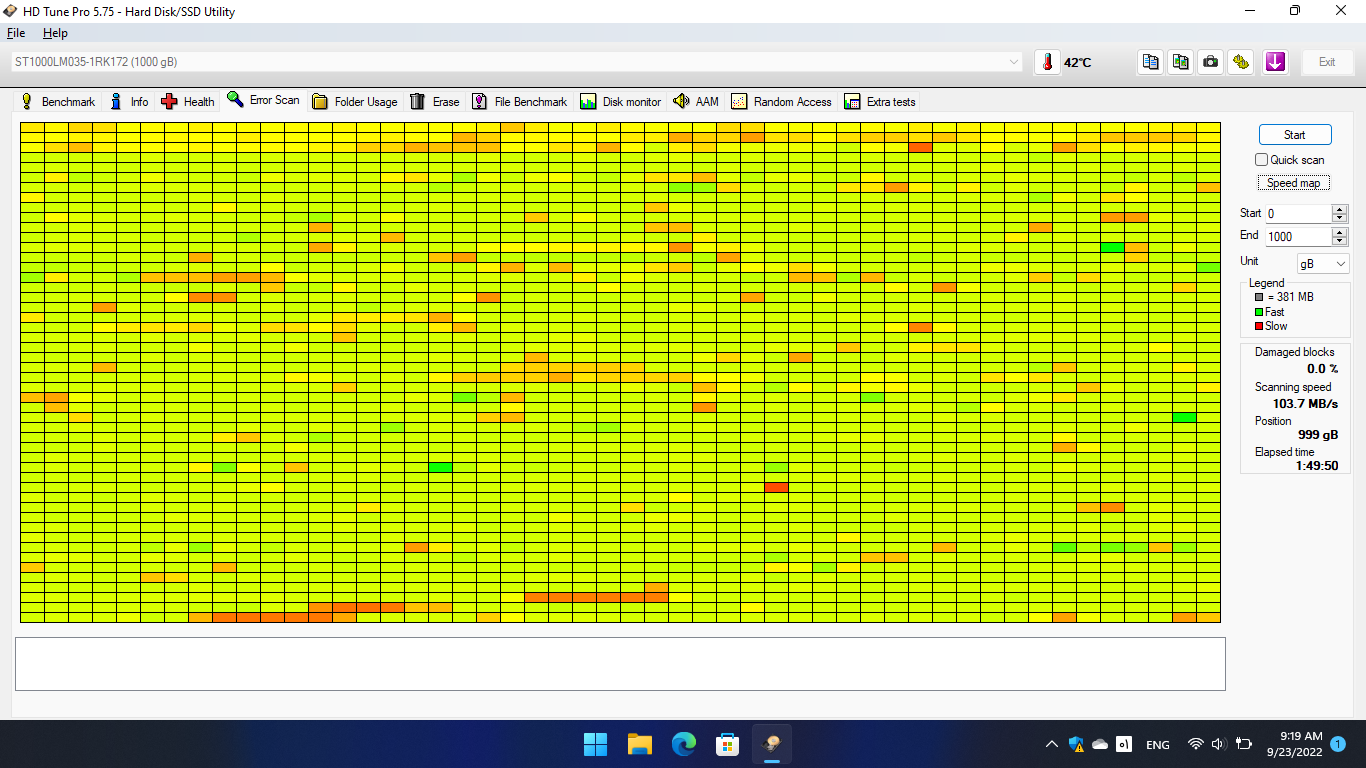This screenshot has height=768, width=1366.
Task: Click the copy screenshot to clipboard icon
Action: click(x=1181, y=62)
